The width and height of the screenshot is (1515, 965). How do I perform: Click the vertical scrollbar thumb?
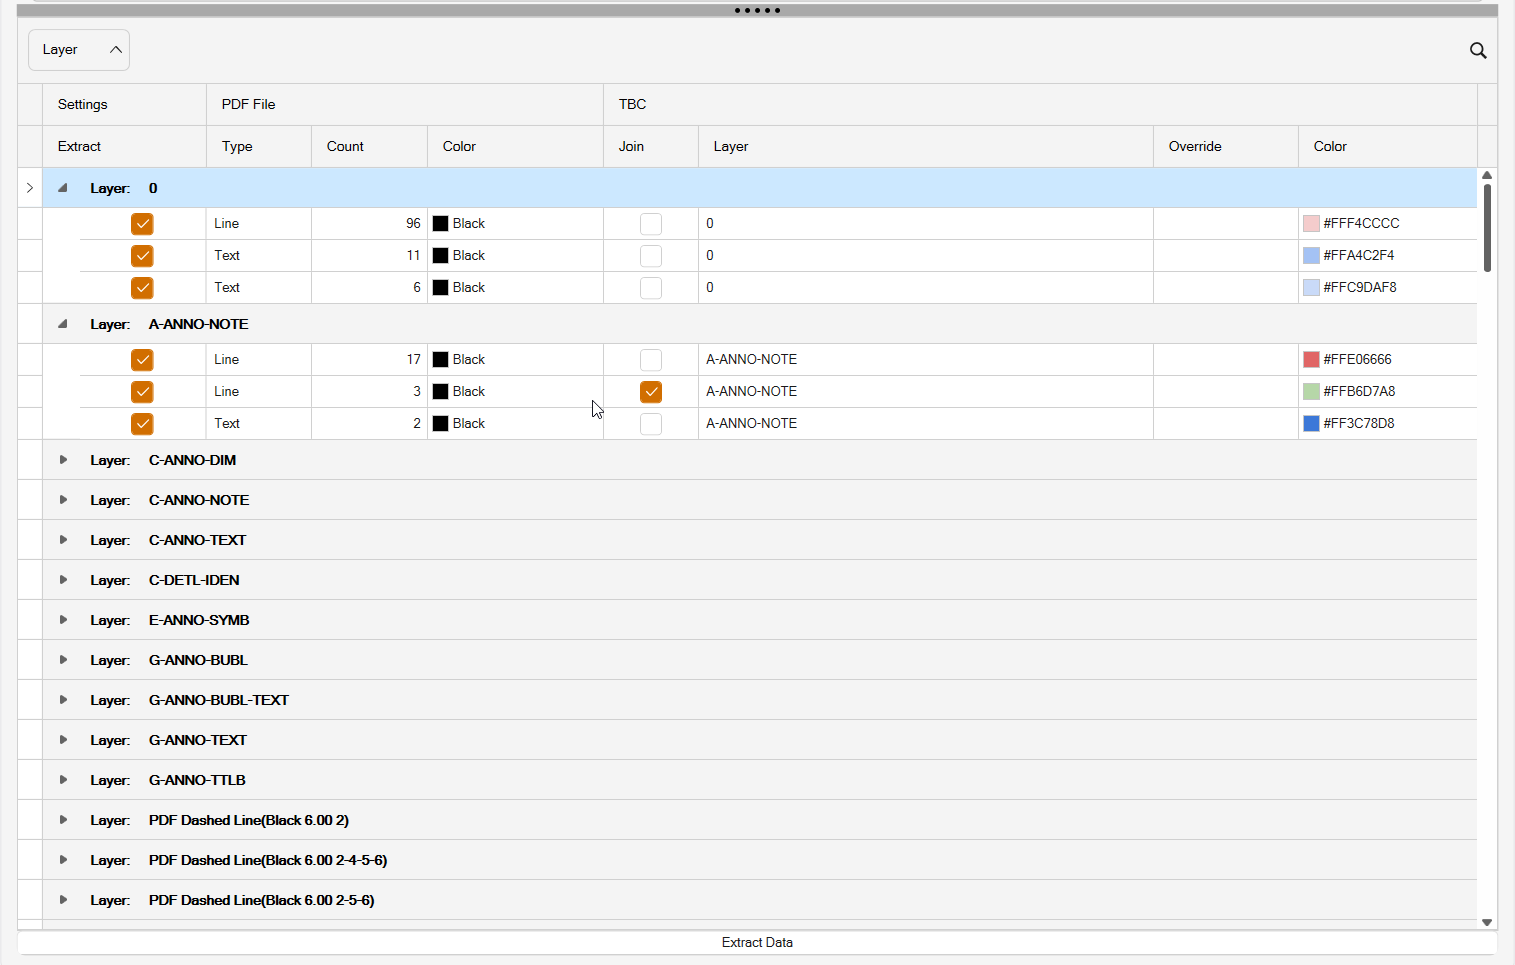pyautogui.click(x=1487, y=228)
